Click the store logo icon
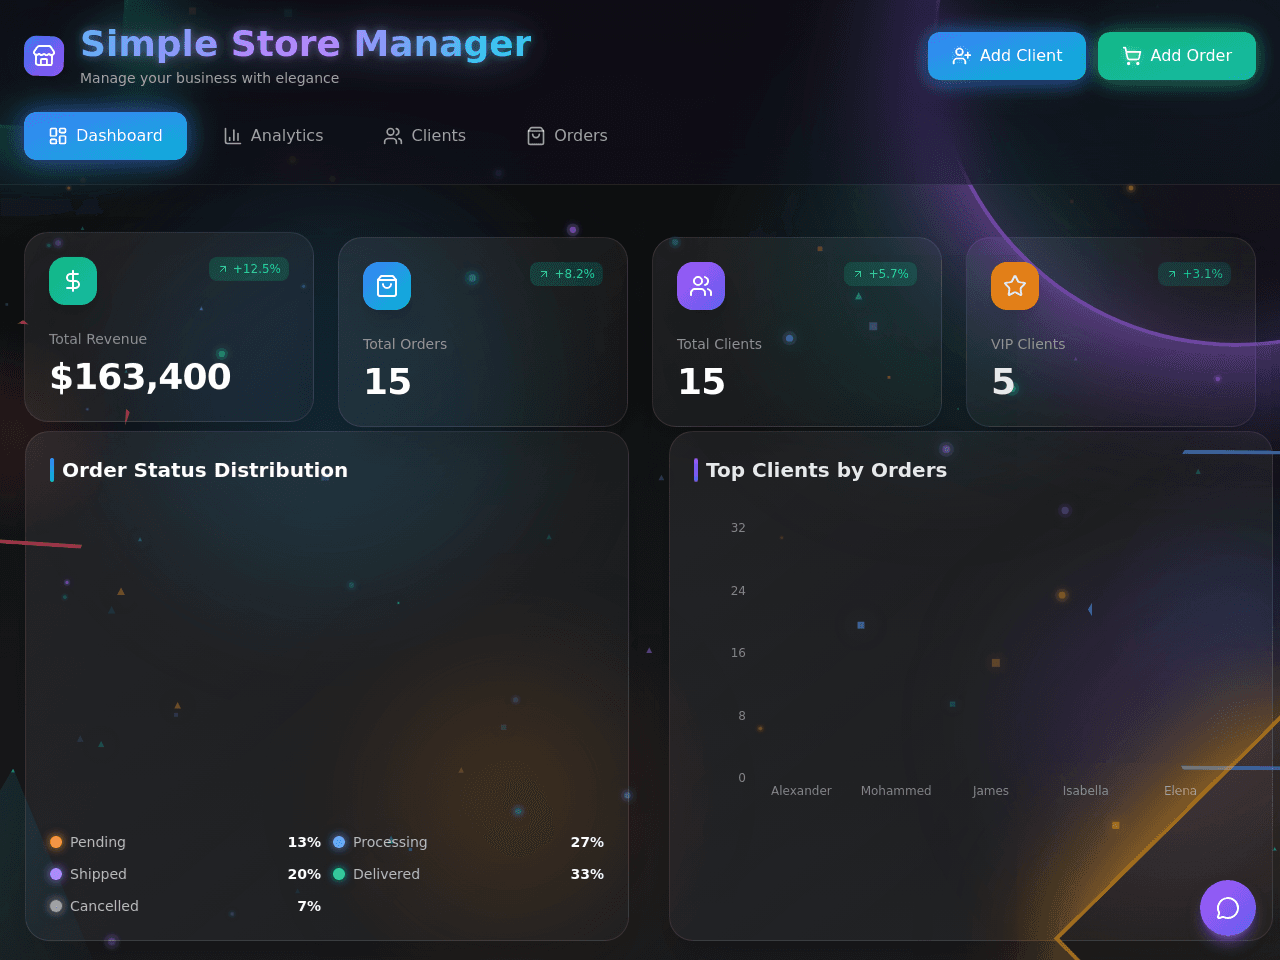This screenshot has width=1280, height=960. coord(44,56)
